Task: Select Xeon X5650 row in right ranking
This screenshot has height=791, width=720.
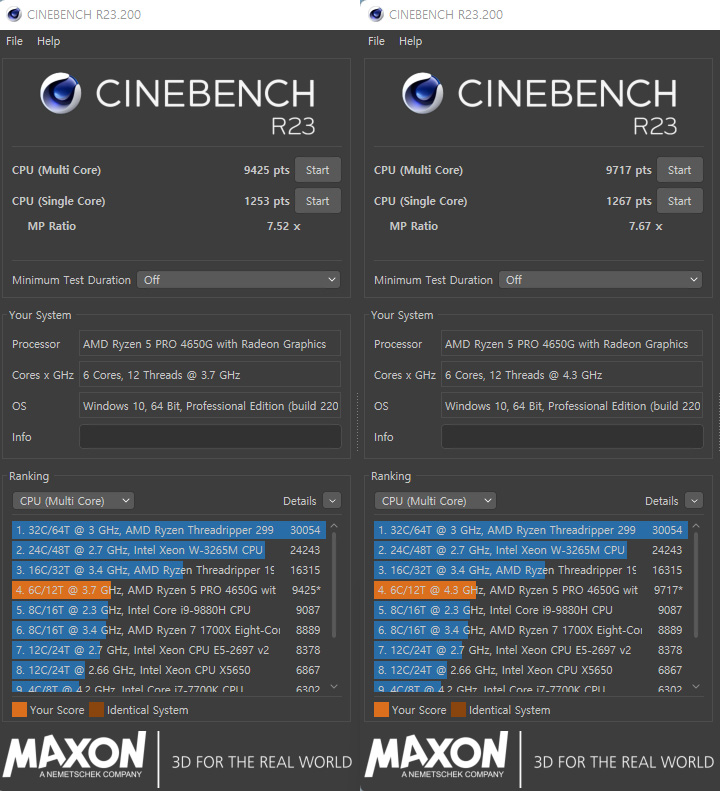Action: tap(531, 670)
